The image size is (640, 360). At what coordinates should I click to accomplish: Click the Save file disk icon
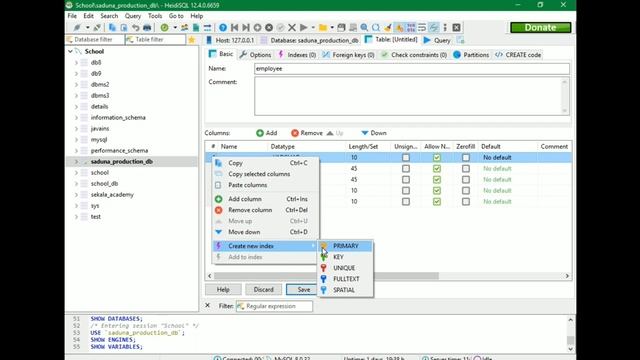(341, 27)
